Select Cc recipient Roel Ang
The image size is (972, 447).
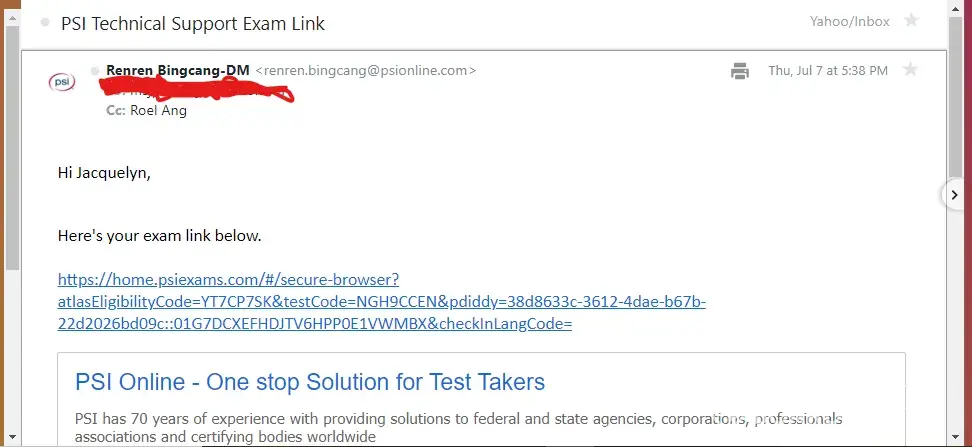[158, 111]
